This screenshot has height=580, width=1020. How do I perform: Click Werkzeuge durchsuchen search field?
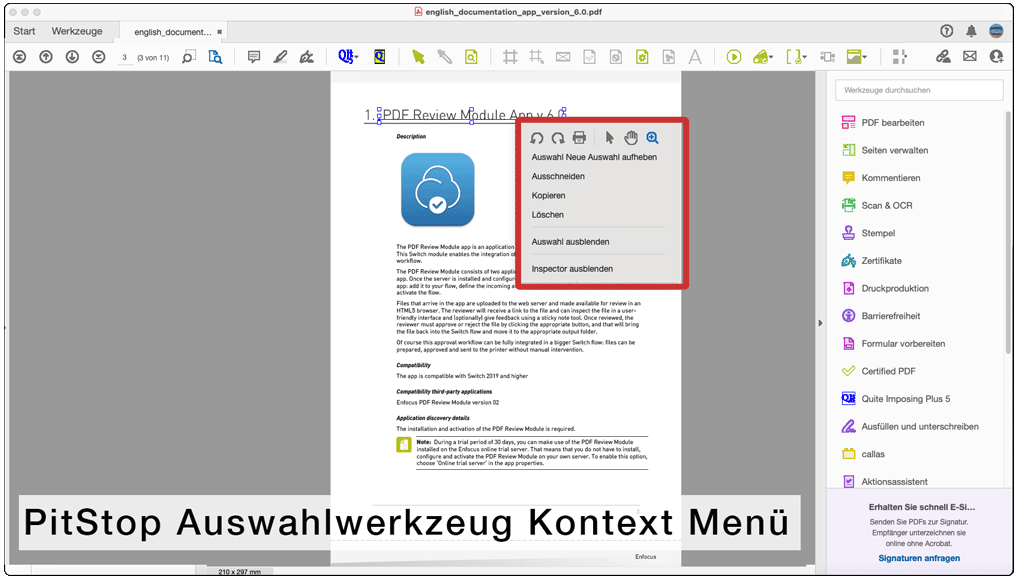click(919, 90)
